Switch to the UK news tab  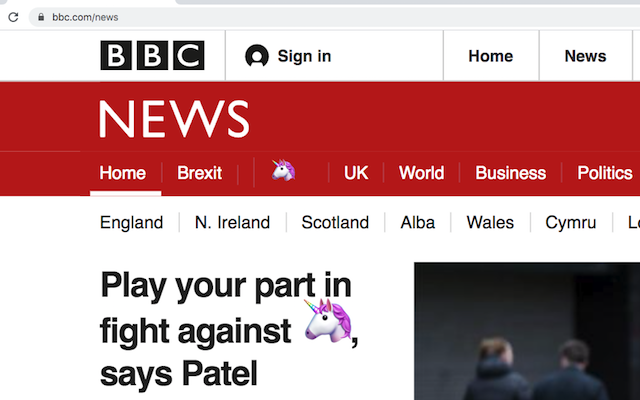356,173
